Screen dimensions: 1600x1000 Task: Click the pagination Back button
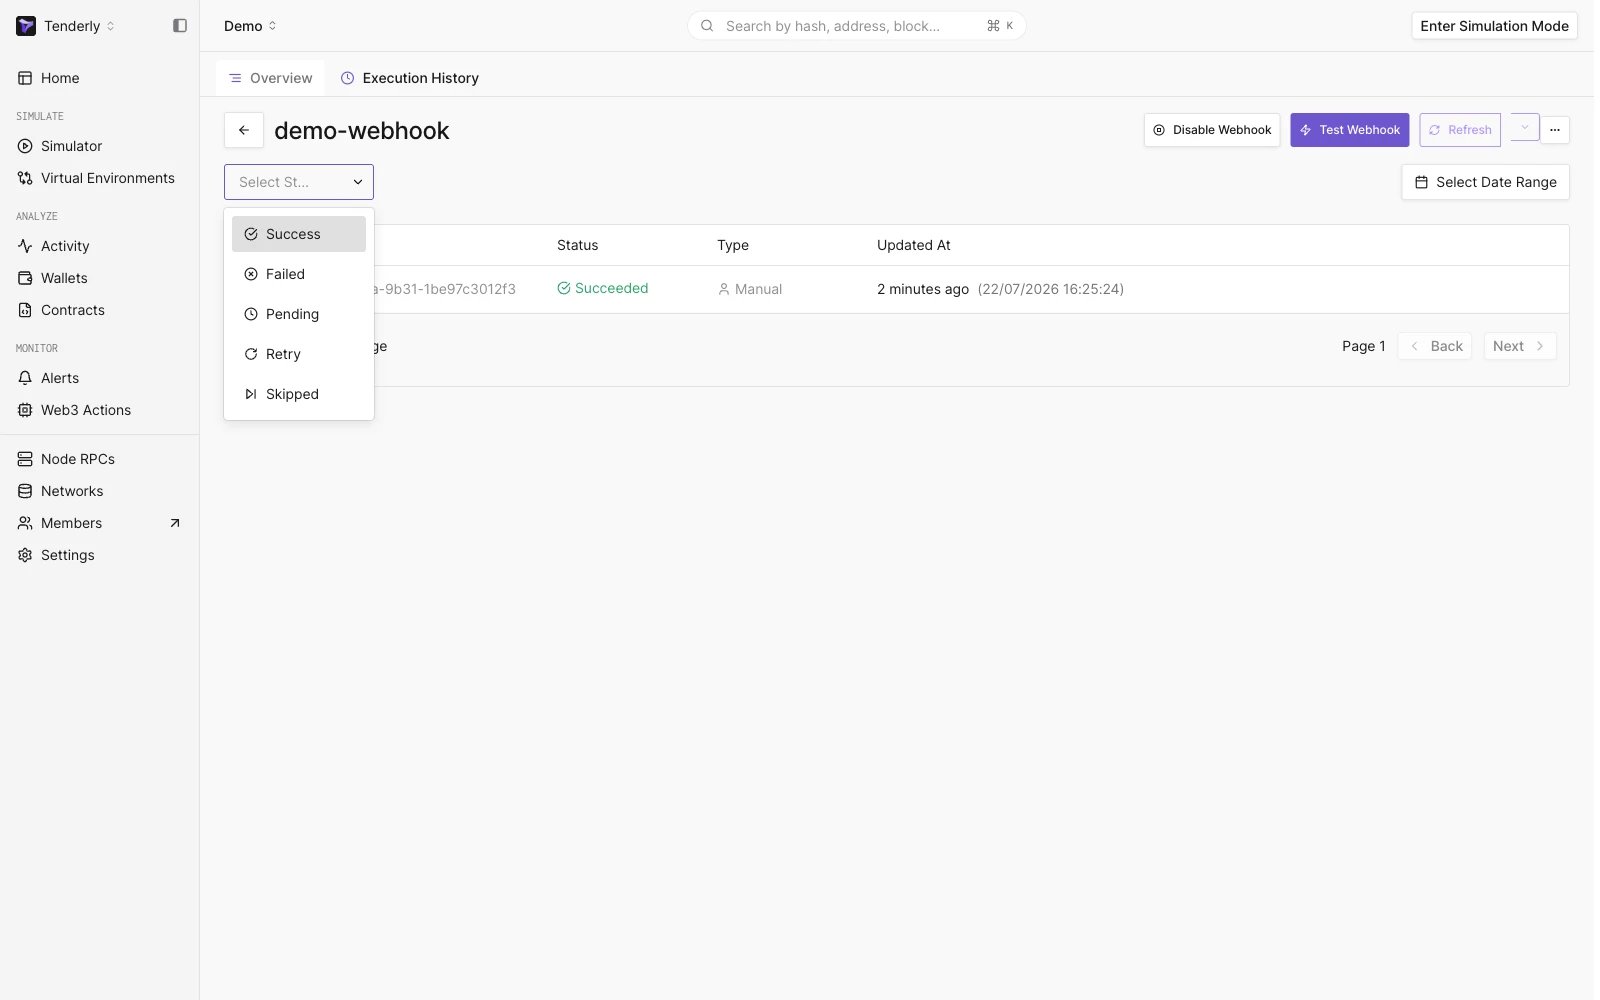pos(1435,346)
